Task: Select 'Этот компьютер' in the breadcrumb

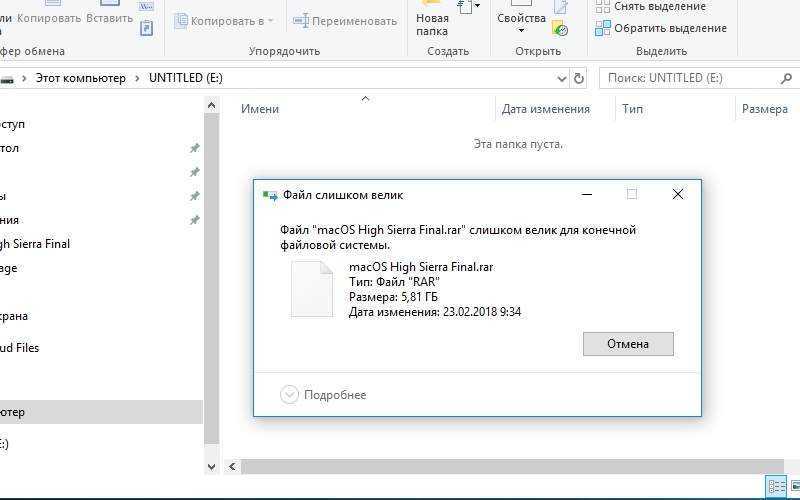Action: [81, 78]
